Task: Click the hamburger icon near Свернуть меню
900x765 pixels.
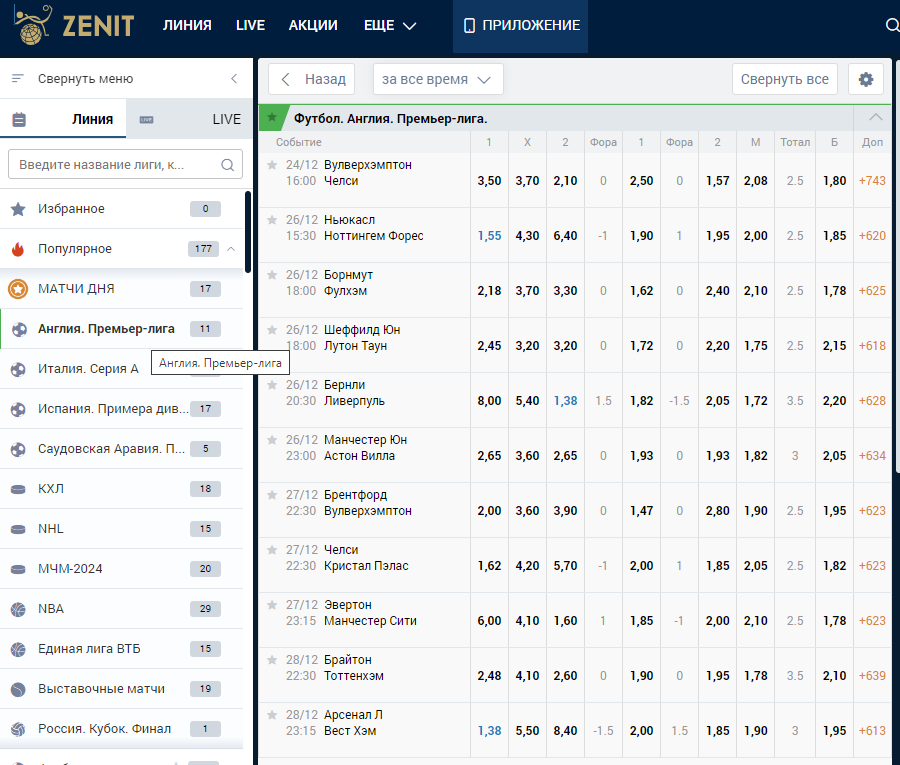Action: coord(18,78)
